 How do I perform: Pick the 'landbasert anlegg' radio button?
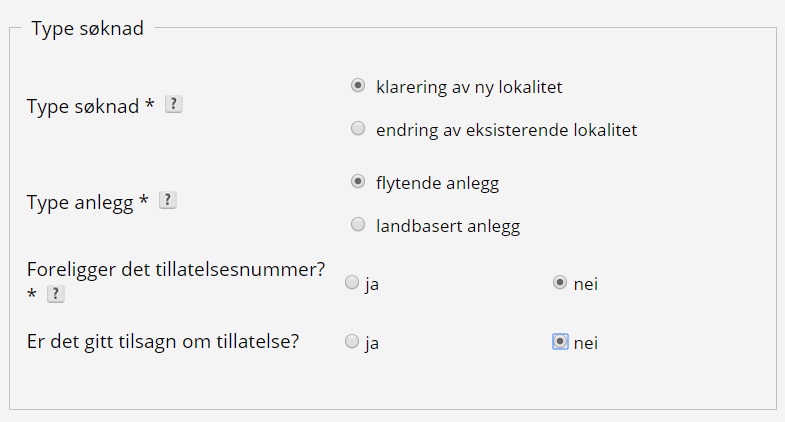[358, 225]
